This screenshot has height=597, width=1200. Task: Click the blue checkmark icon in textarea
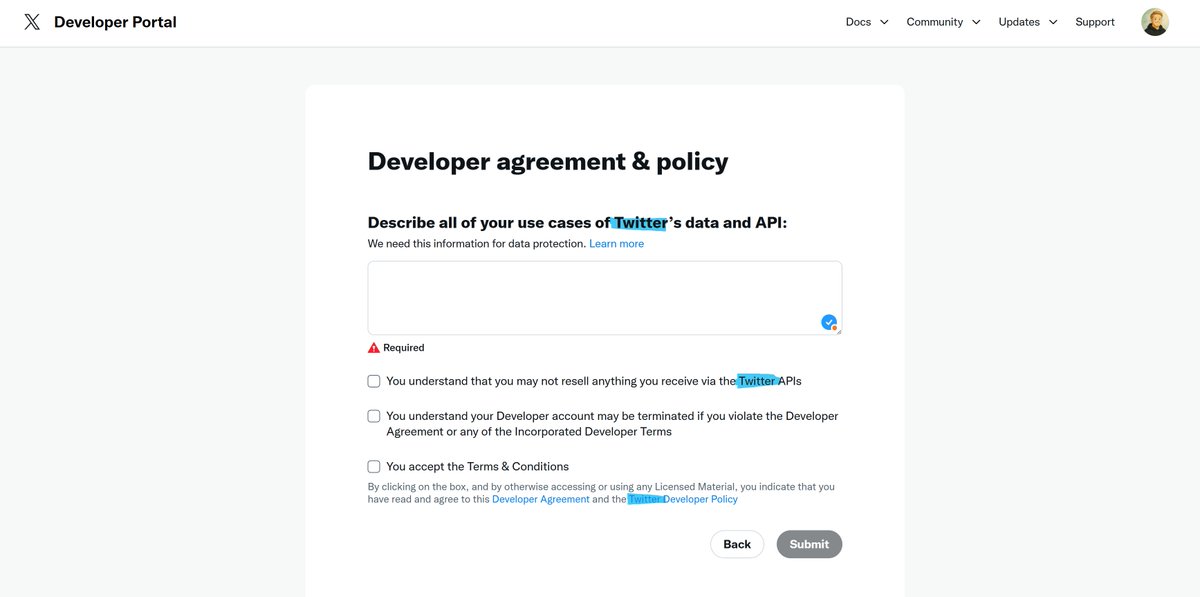tap(829, 322)
